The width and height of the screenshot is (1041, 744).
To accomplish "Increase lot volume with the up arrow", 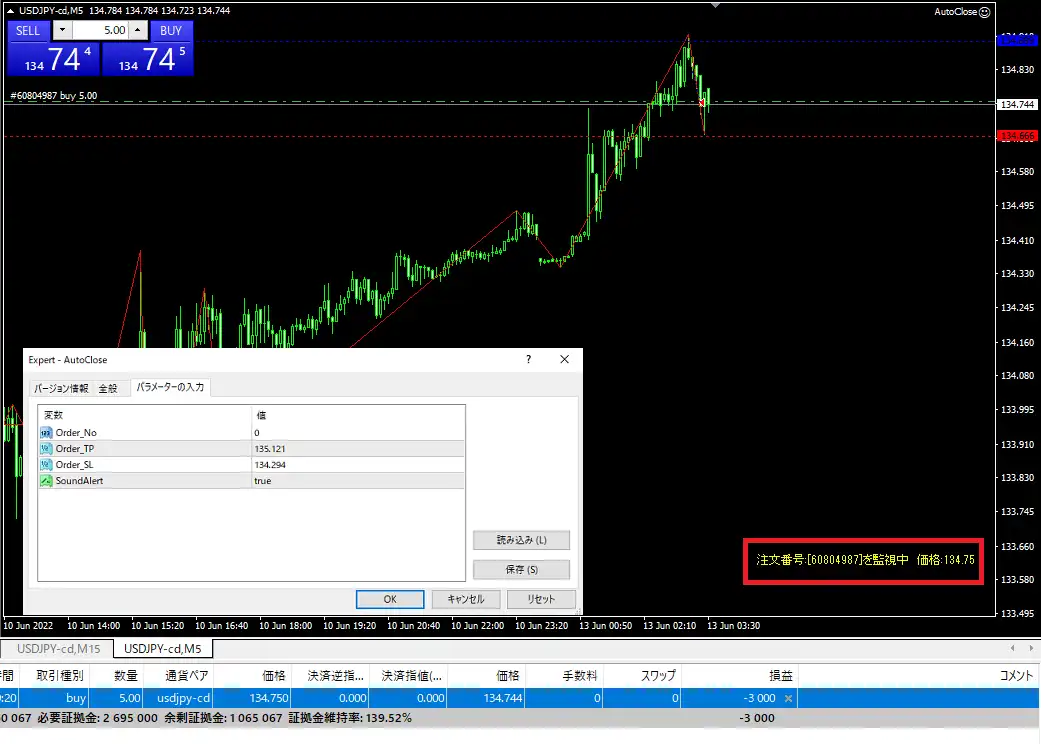I will (x=138, y=31).
